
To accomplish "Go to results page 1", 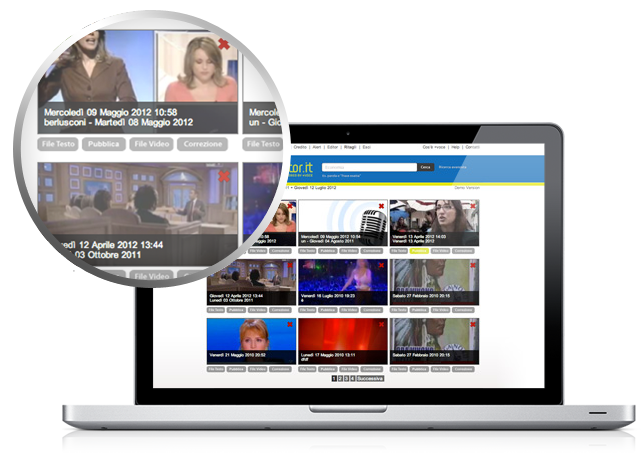I will 334,379.
